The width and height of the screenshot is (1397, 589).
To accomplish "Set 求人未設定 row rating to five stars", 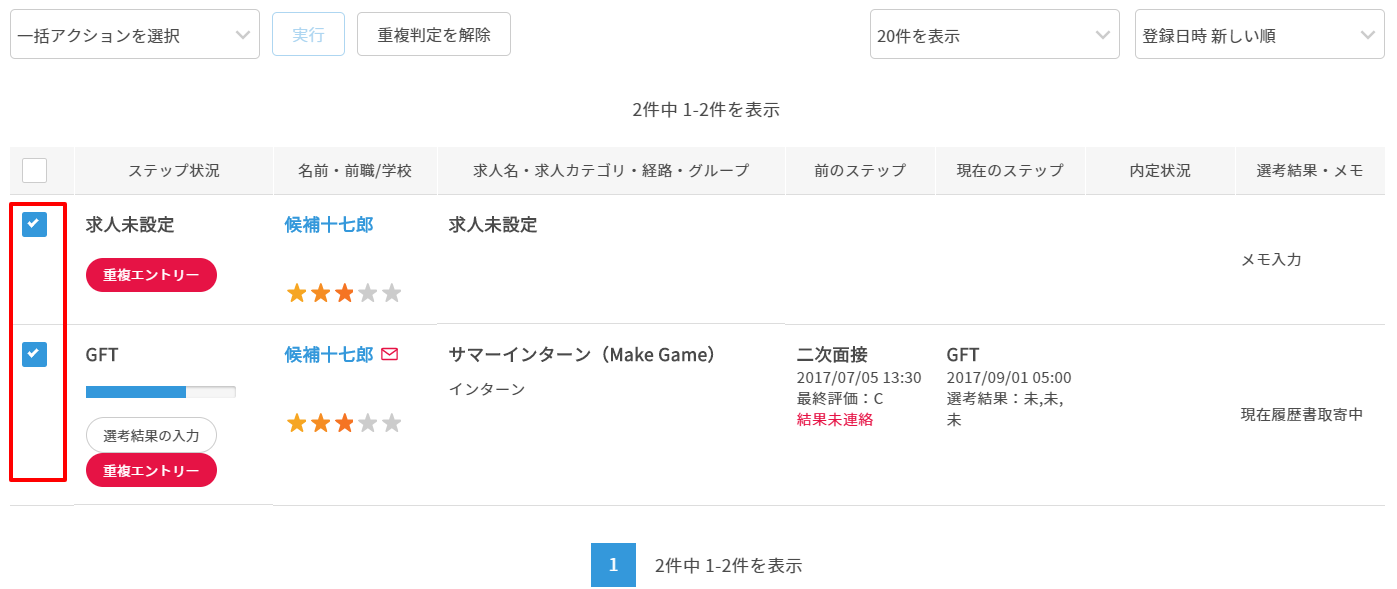I will point(392,293).
